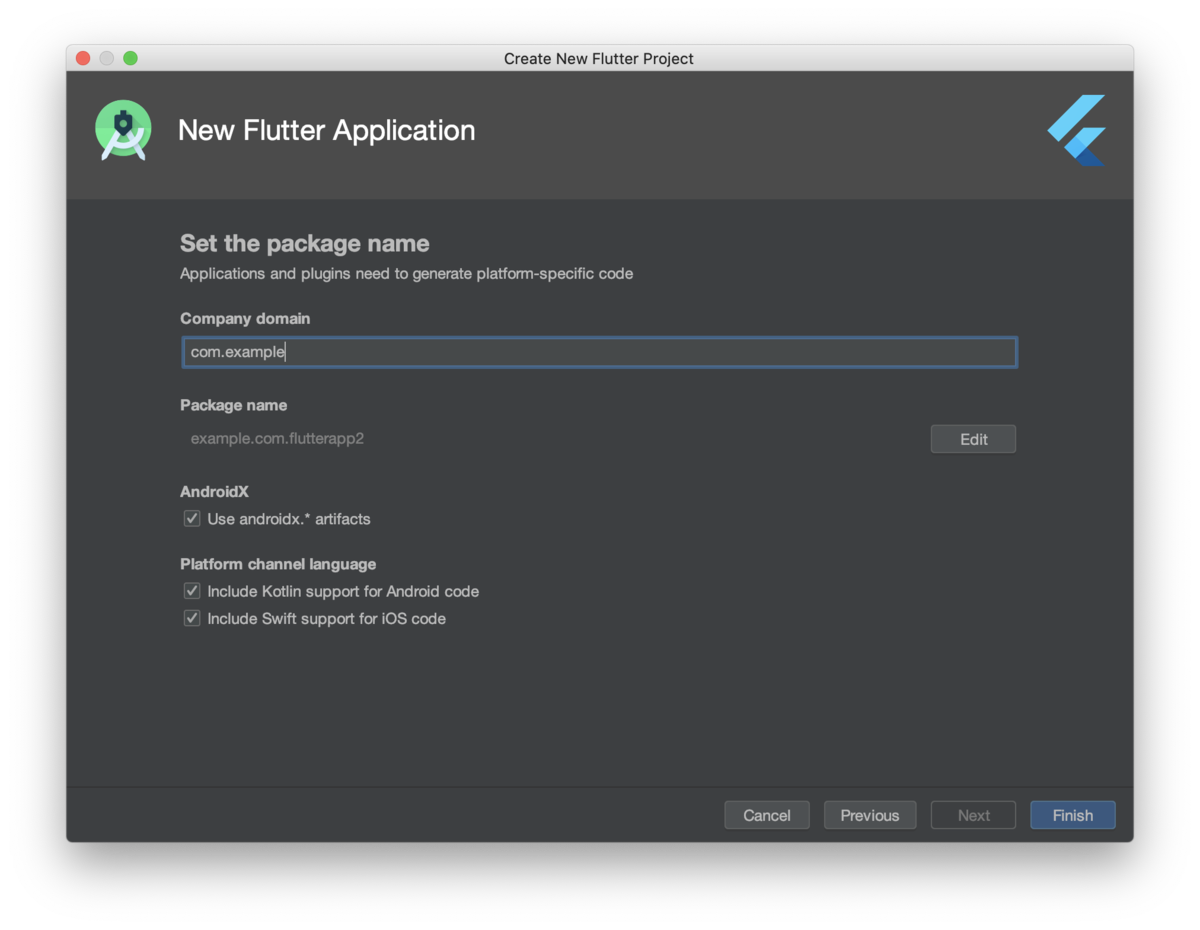
Task: Click the disabled Next button
Action: [973, 815]
